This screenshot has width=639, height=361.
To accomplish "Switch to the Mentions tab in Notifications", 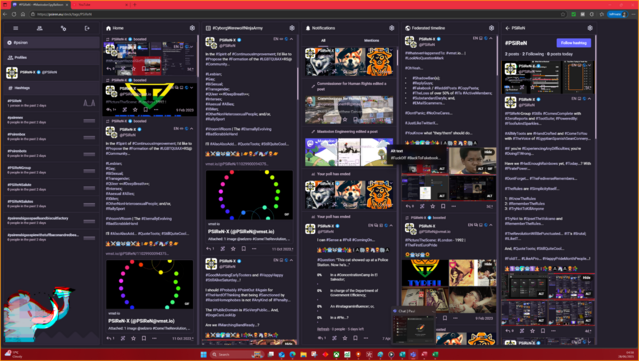I will pos(371,40).
